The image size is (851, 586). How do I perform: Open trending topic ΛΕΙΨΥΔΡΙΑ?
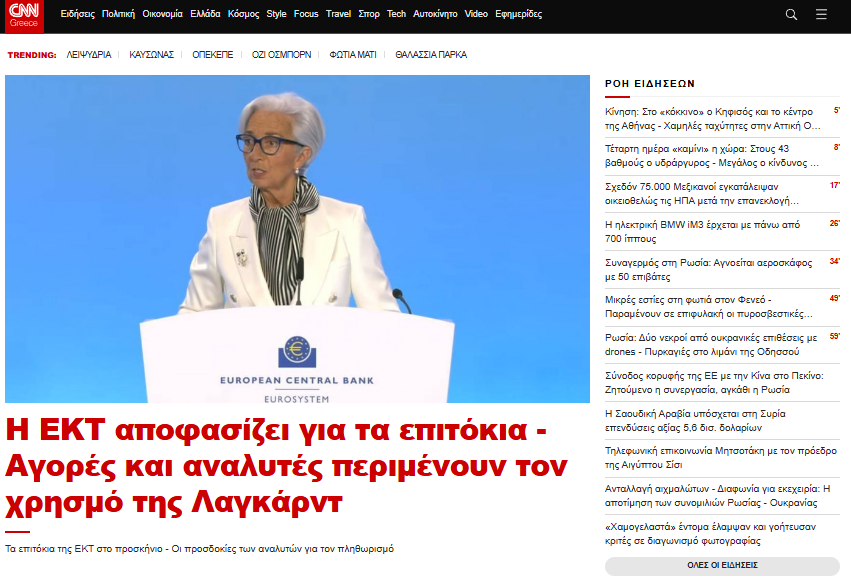pos(89,55)
